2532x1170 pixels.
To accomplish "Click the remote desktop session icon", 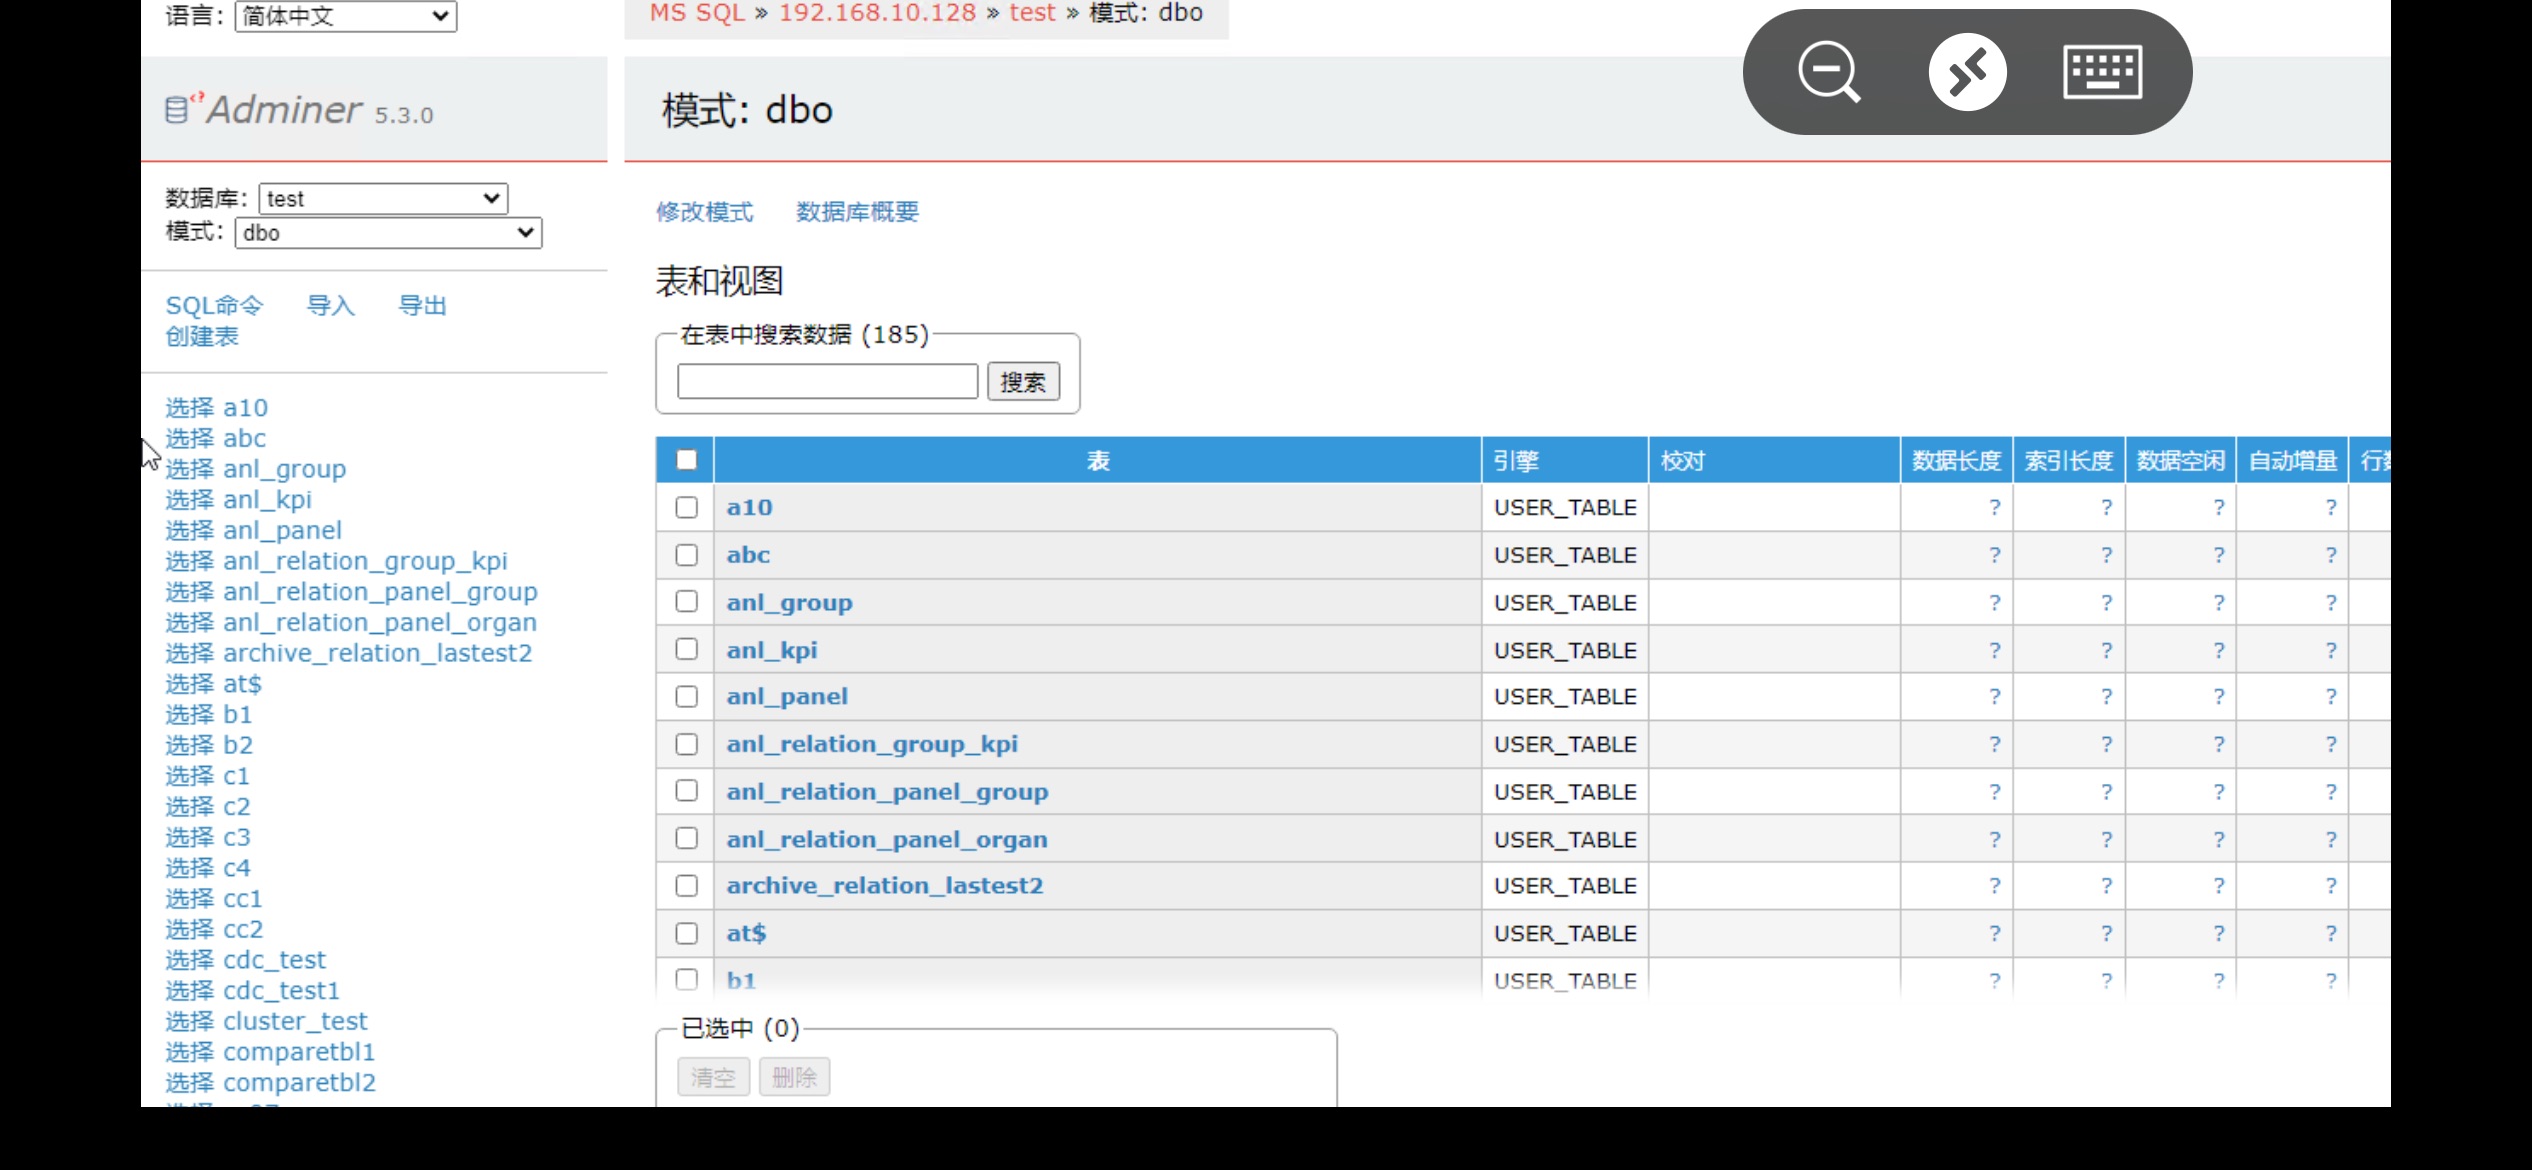I will click(x=1967, y=72).
